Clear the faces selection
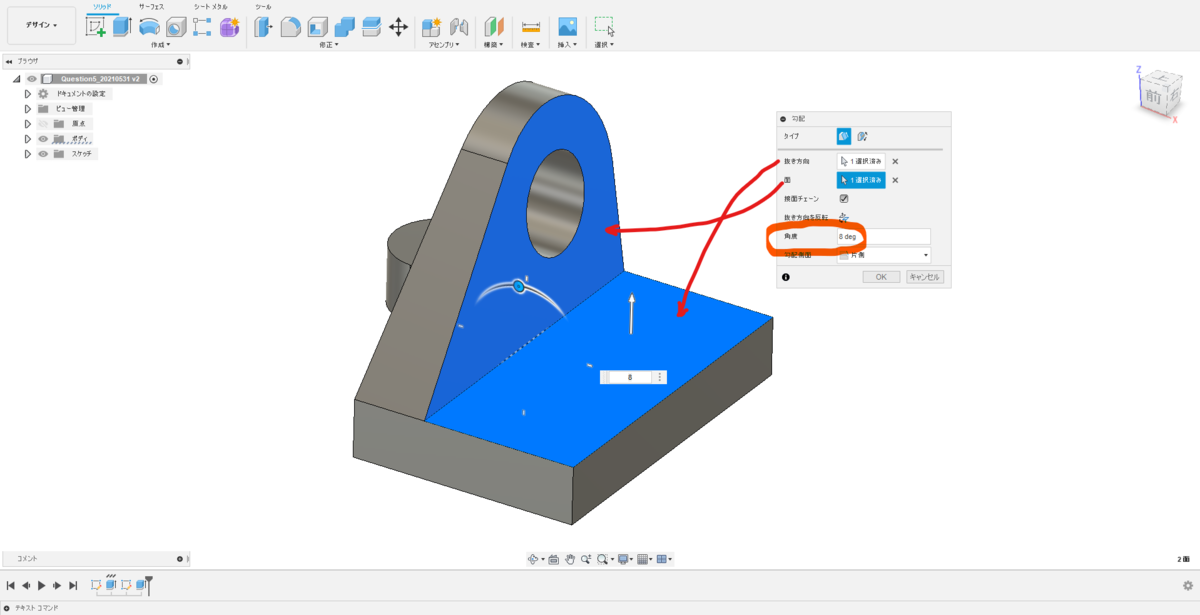The image size is (1200, 615). coord(895,180)
